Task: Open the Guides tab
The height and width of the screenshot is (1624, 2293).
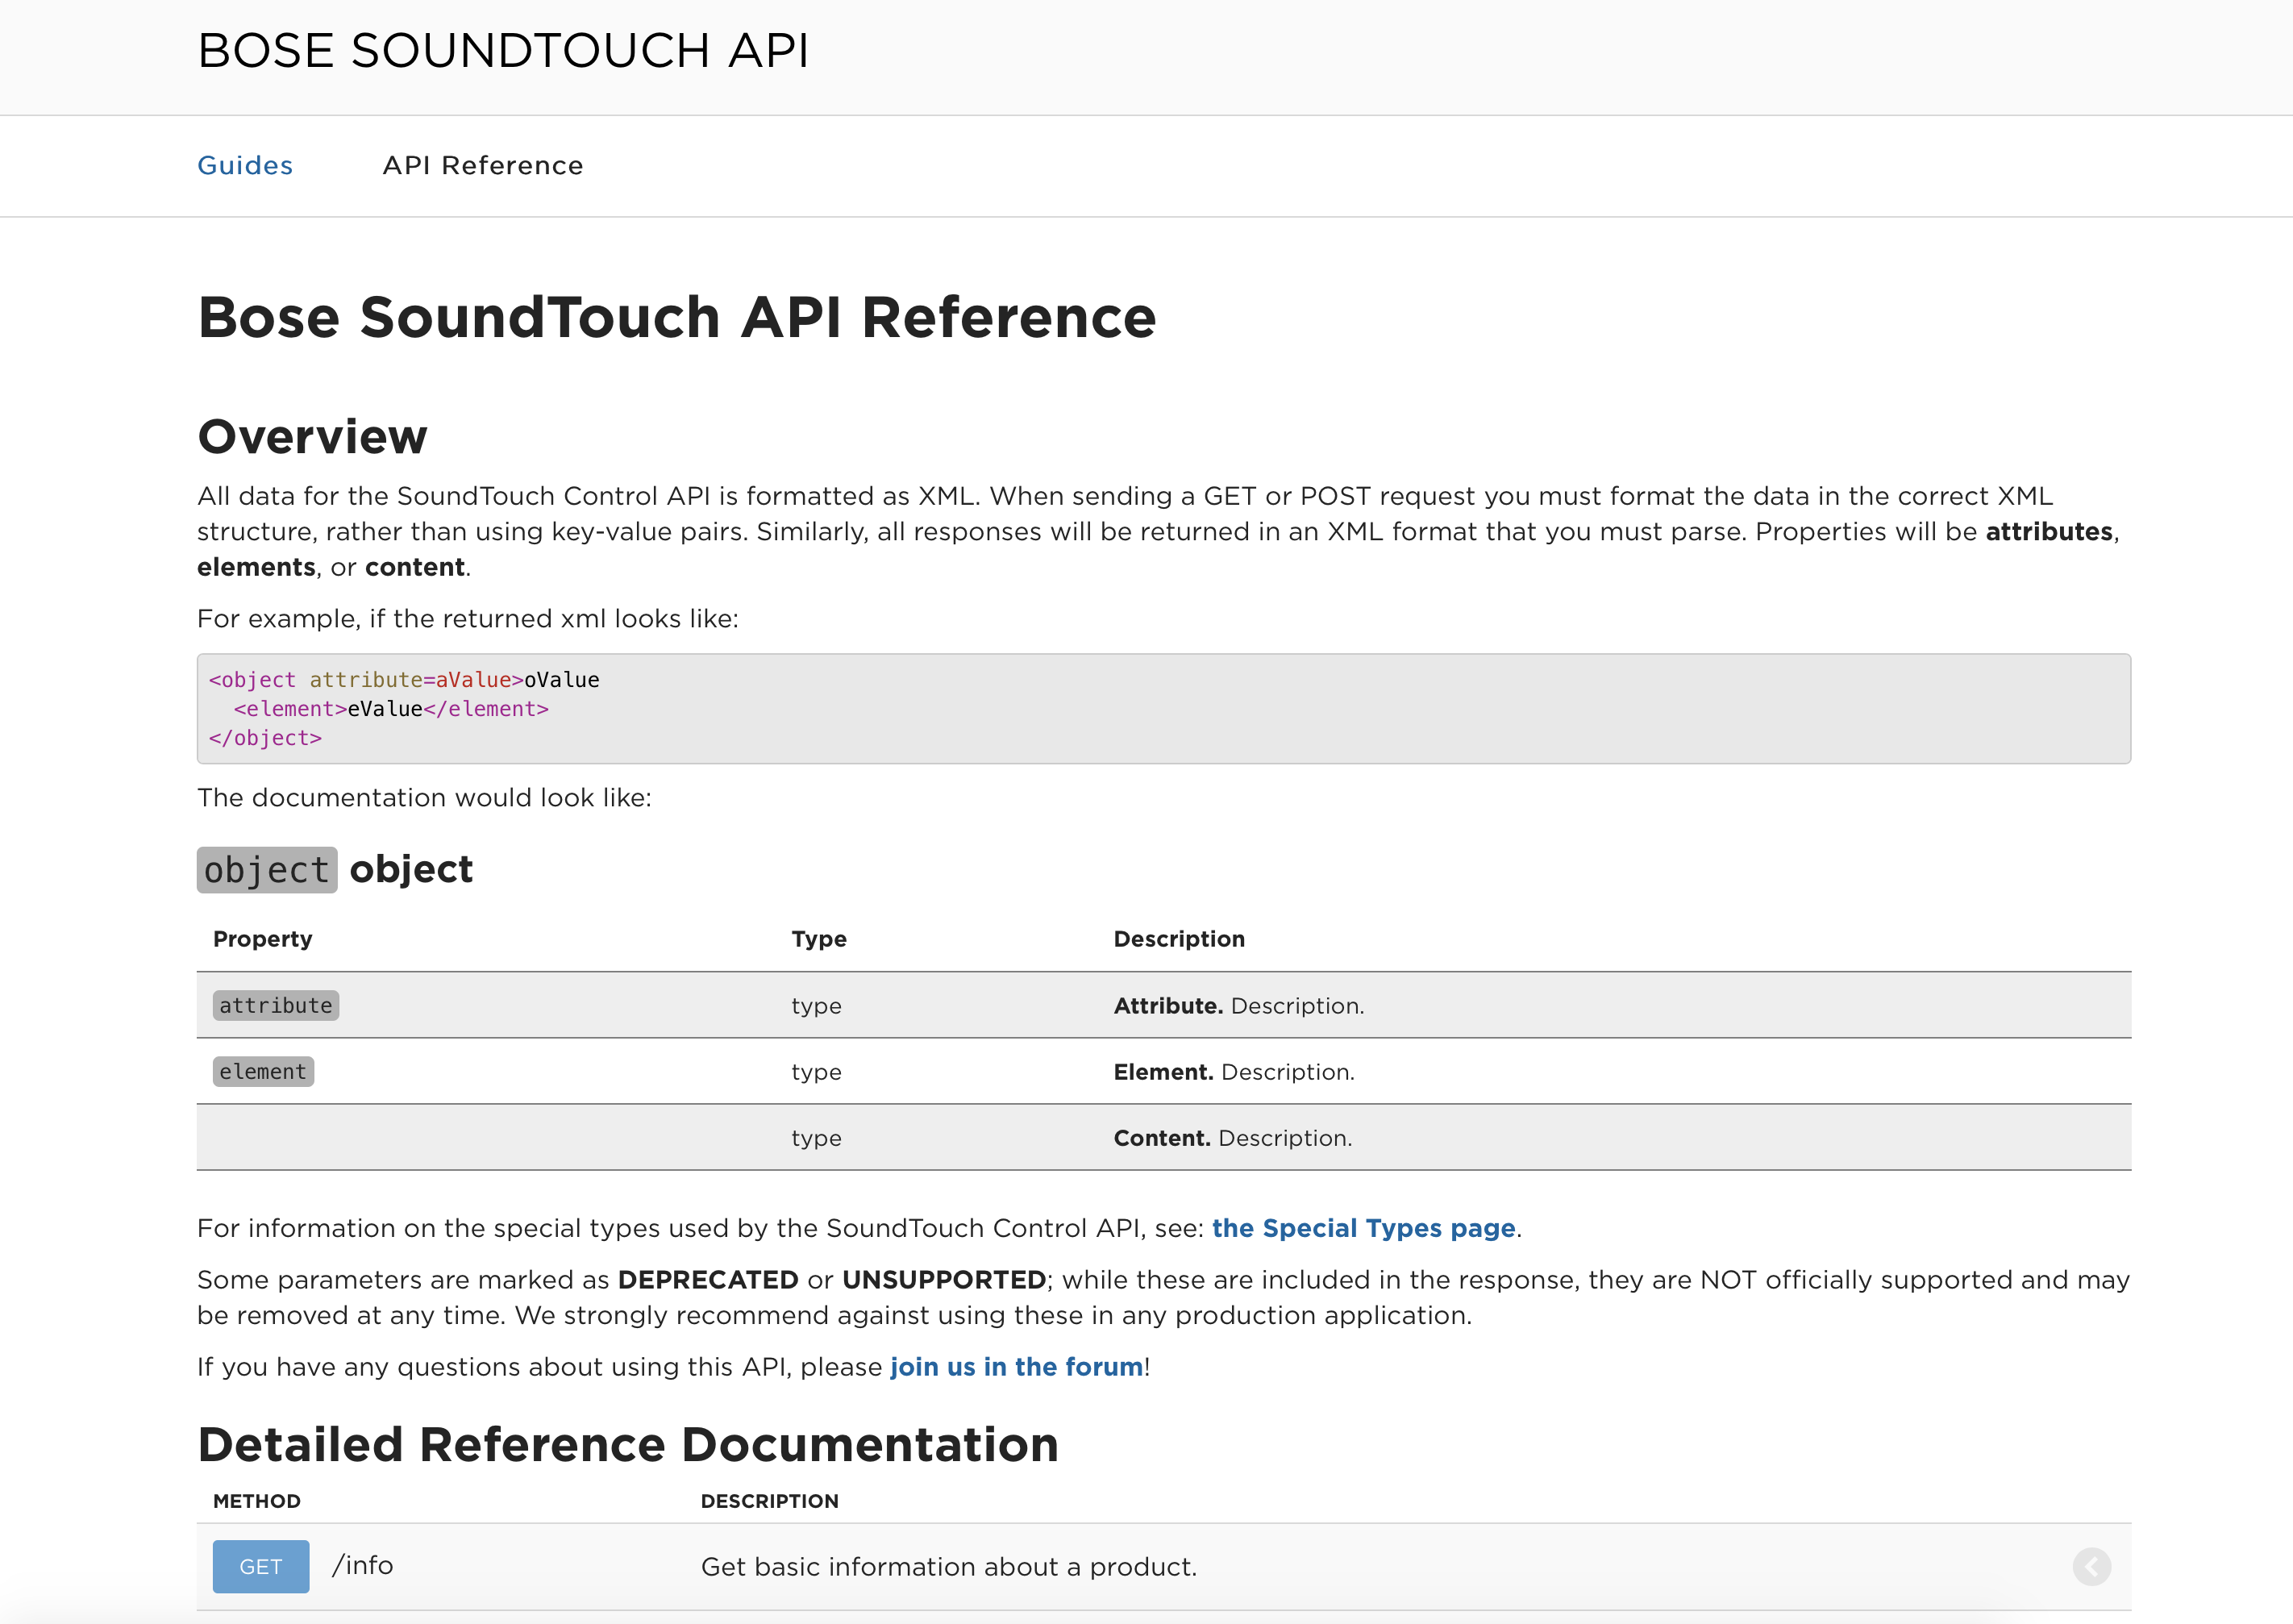Action: [x=245, y=165]
